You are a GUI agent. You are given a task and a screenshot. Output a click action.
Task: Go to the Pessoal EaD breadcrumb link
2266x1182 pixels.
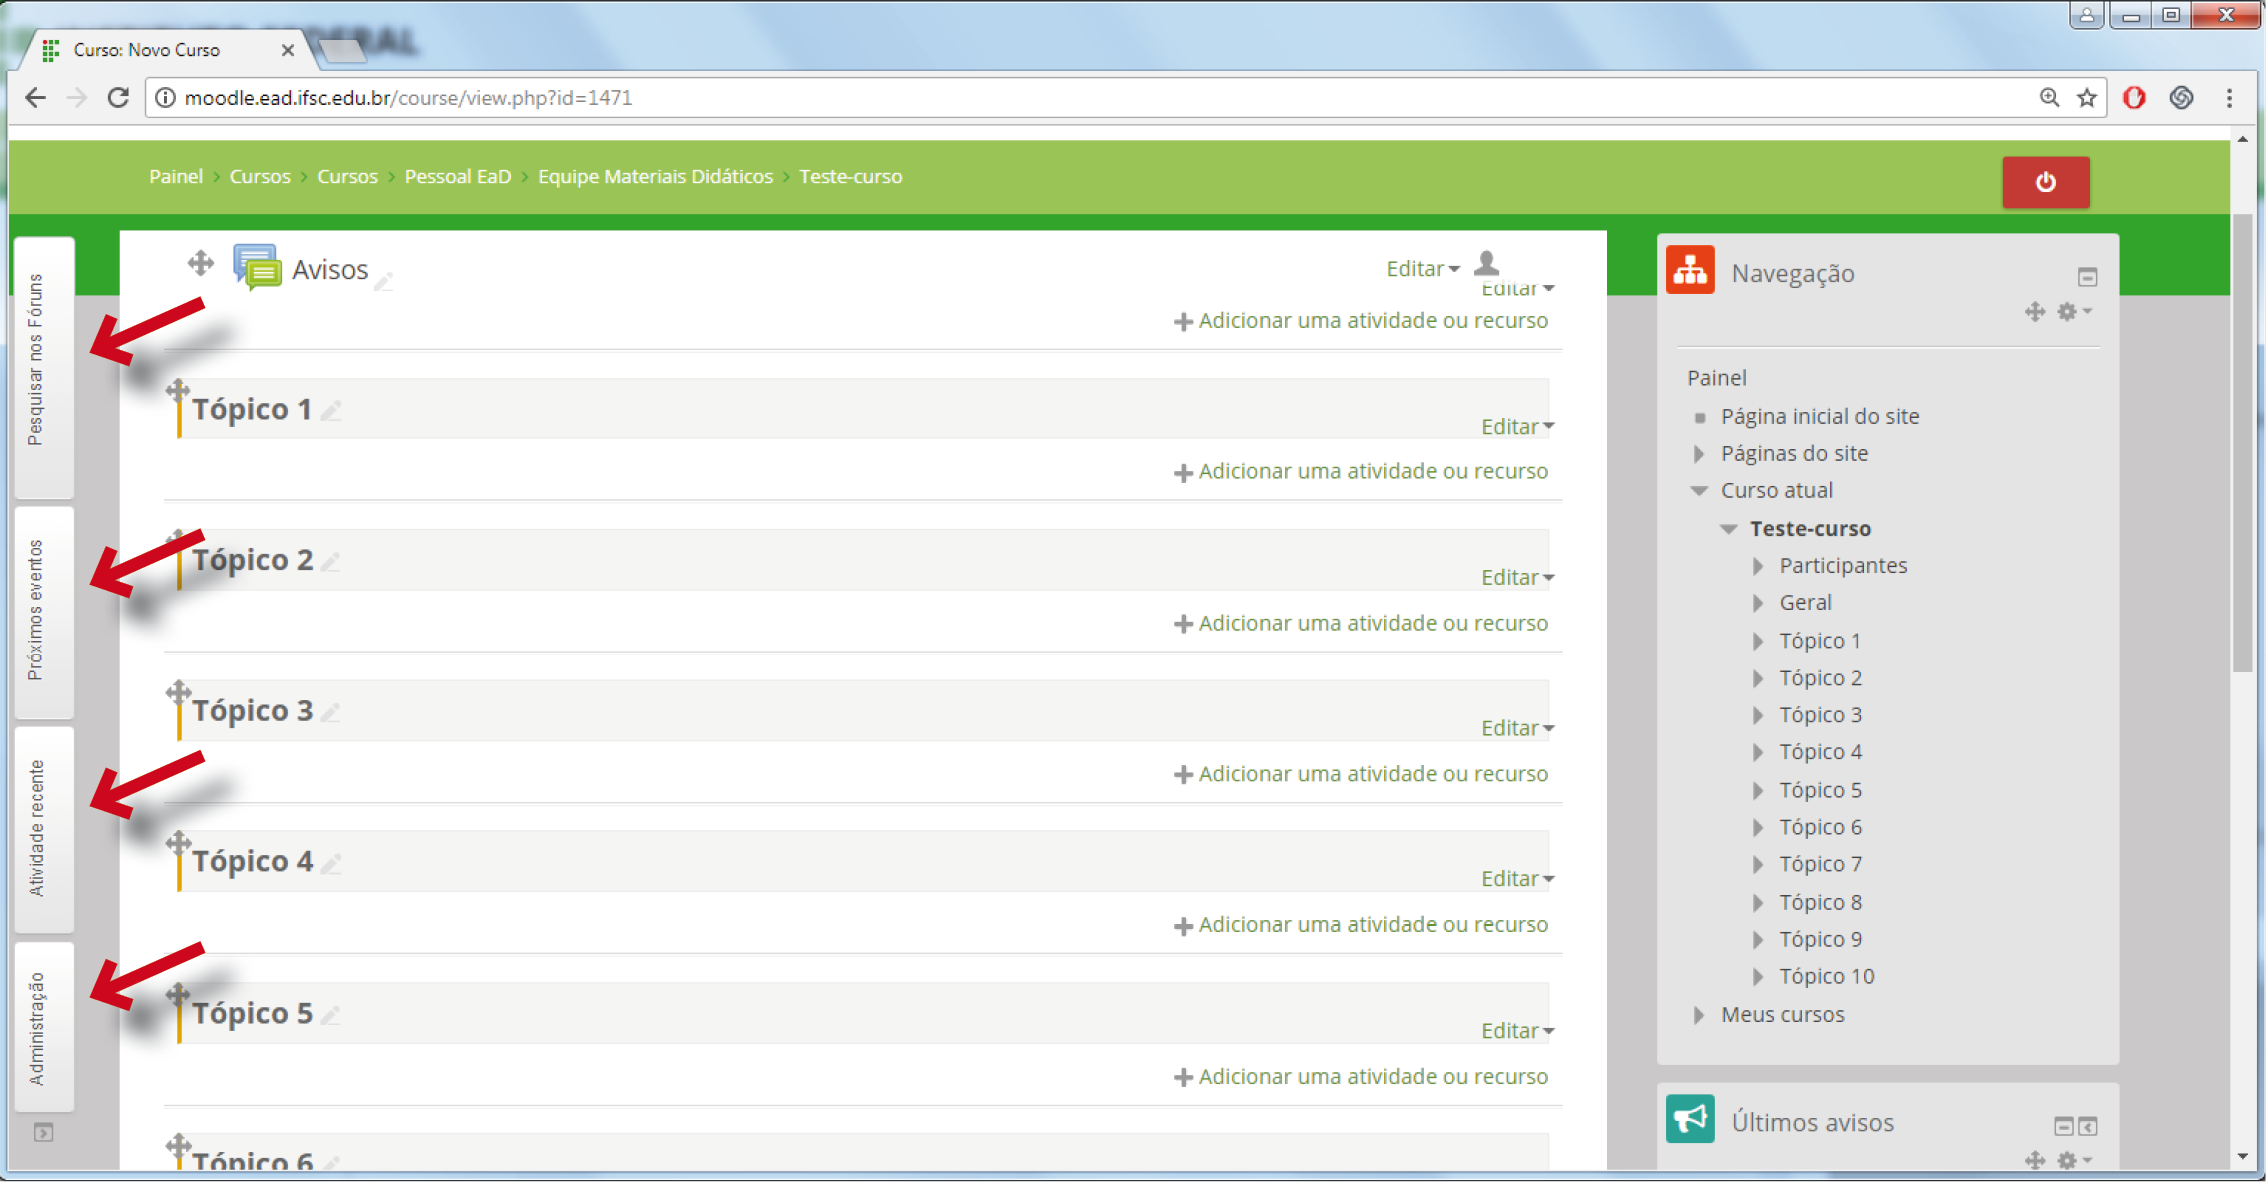coord(457,177)
